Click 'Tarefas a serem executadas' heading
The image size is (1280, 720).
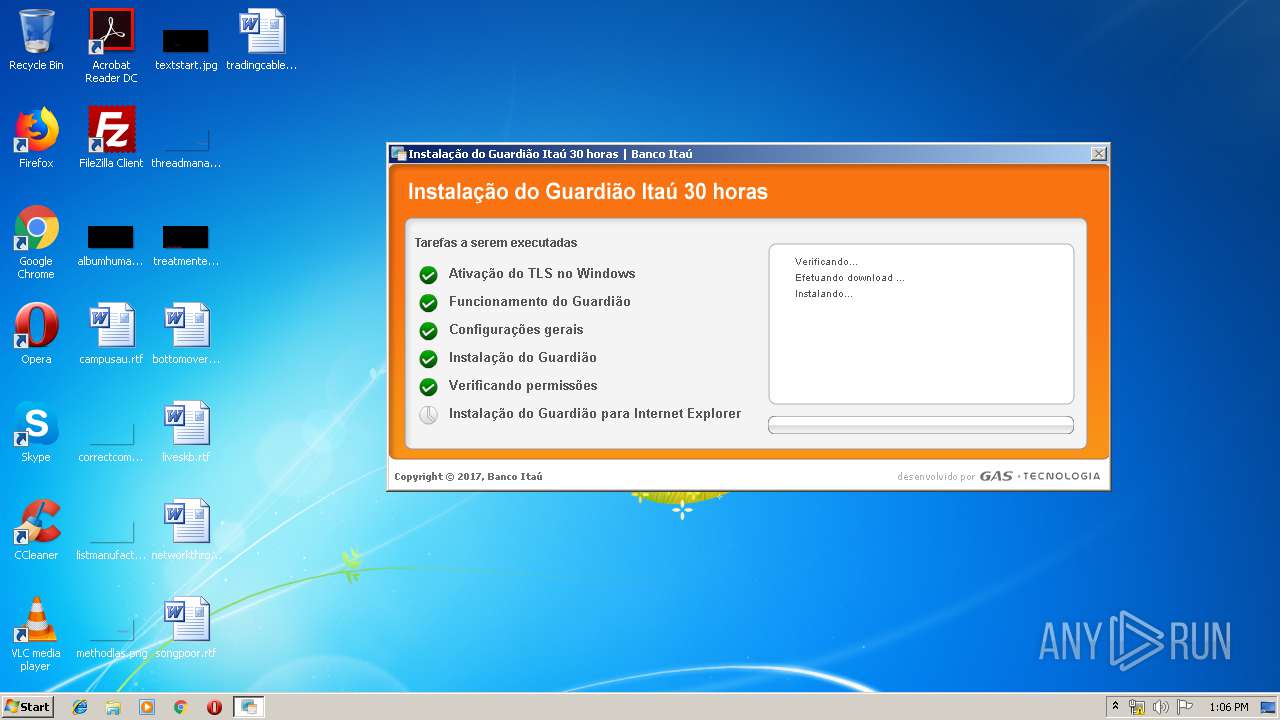point(496,243)
